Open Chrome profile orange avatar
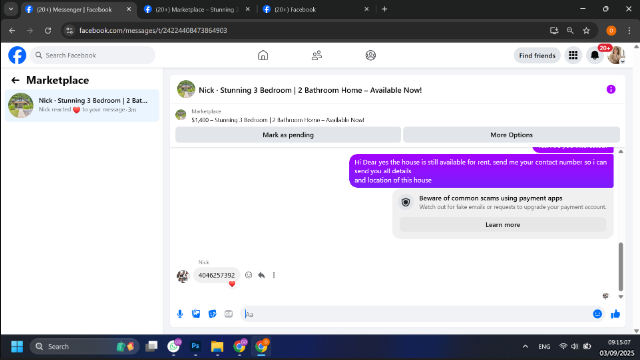Image resolution: width=640 pixels, height=360 pixels. click(x=611, y=31)
